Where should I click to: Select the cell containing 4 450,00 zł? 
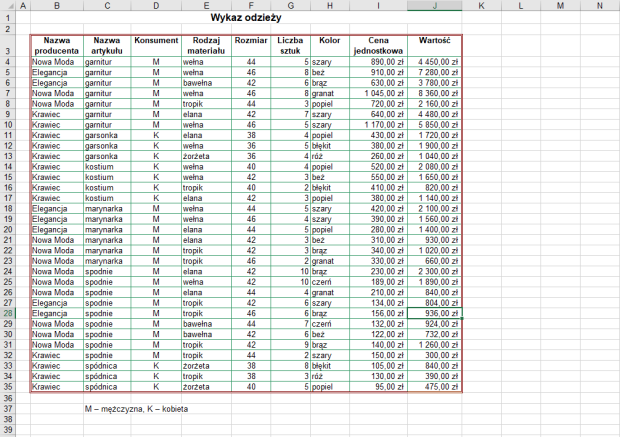point(435,62)
